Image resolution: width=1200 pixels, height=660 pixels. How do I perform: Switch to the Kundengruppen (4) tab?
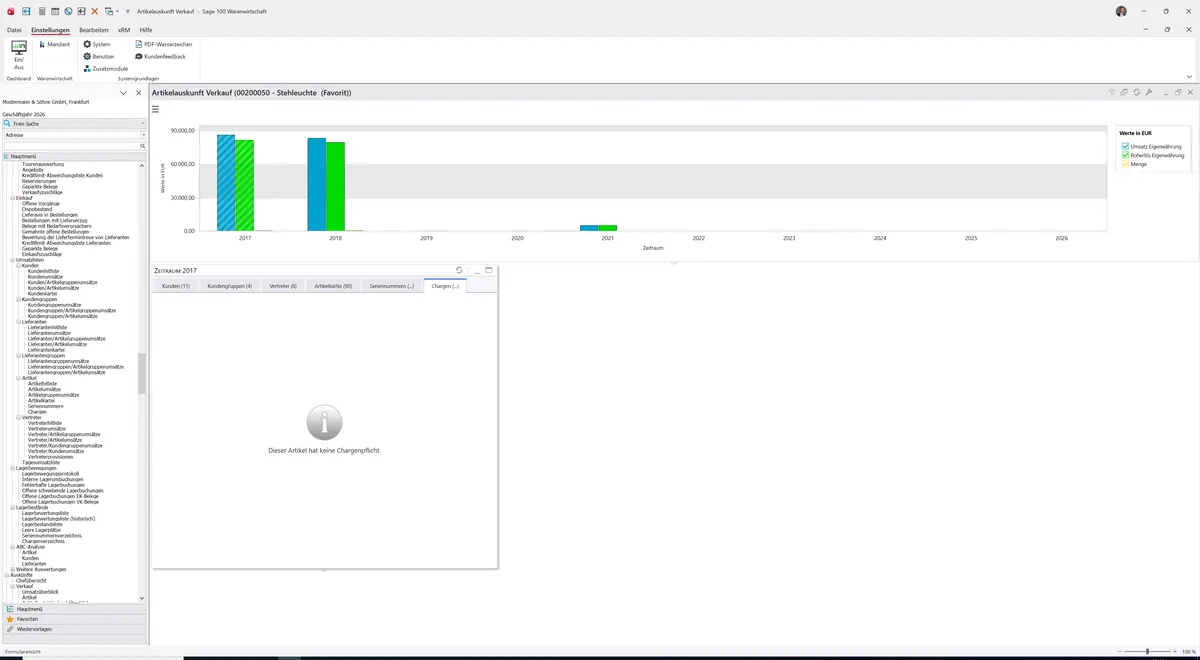pos(229,286)
